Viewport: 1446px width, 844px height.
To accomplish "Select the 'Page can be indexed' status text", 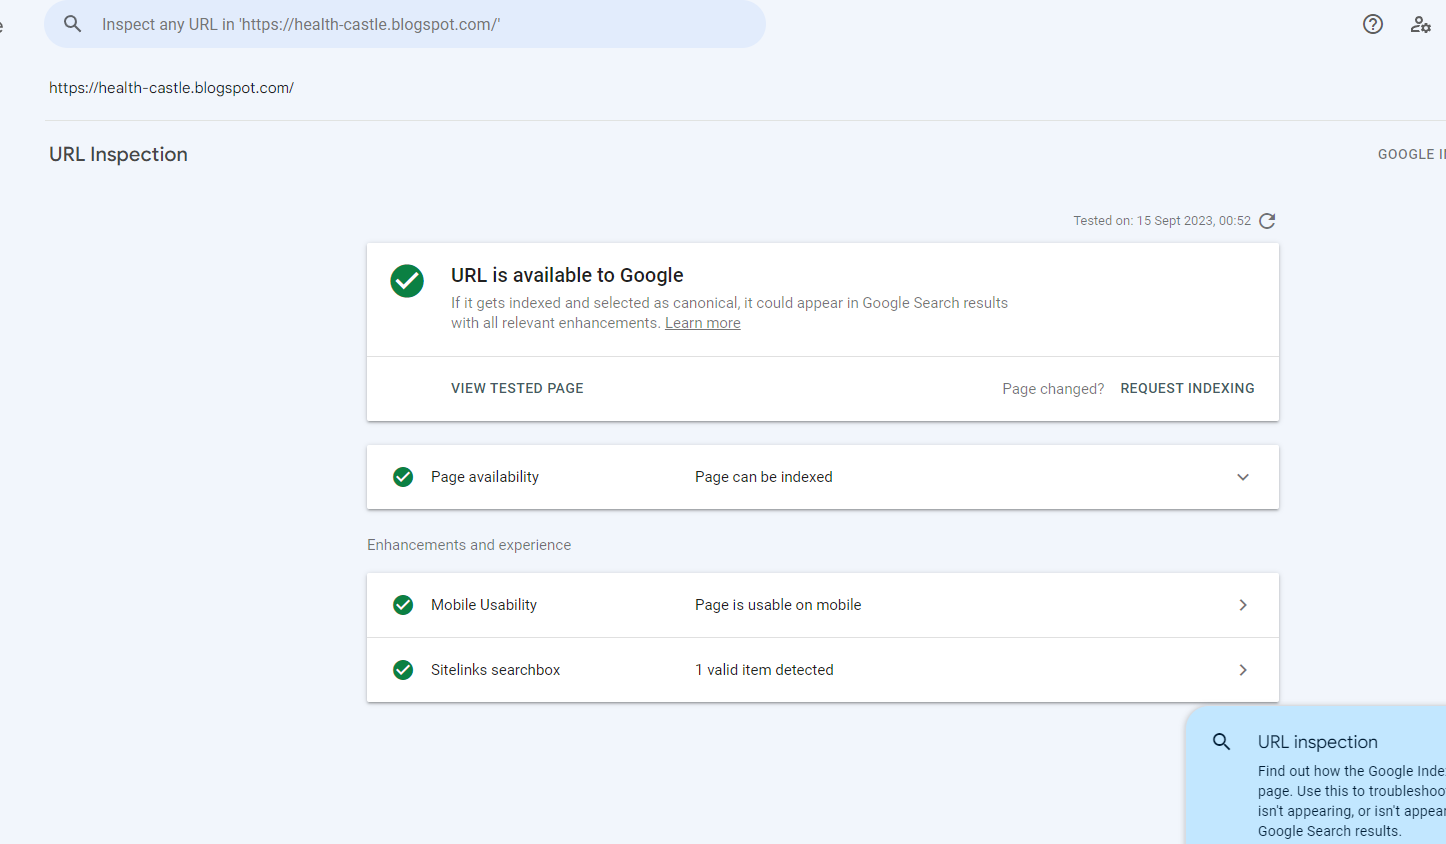I will (x=763, y=477).
